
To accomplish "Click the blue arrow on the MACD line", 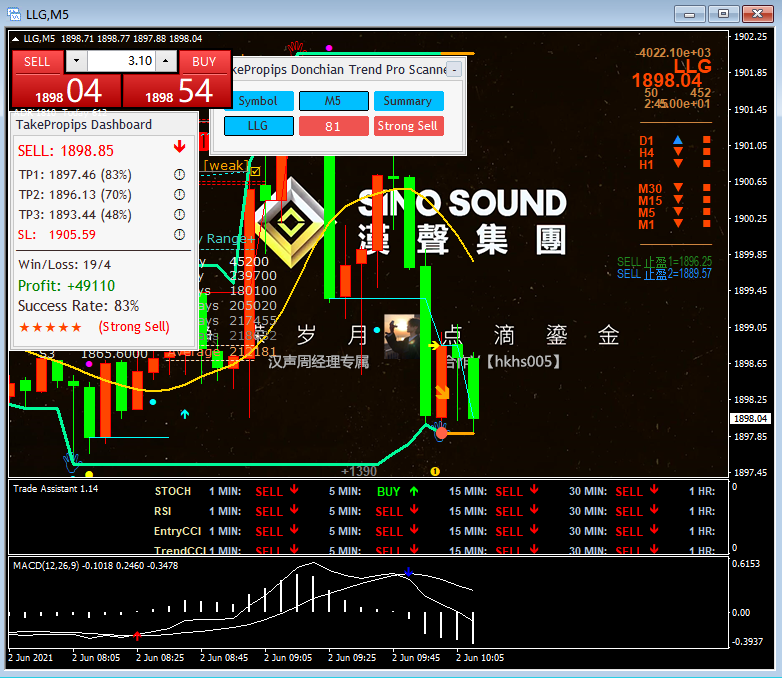I will pos(408,571).
